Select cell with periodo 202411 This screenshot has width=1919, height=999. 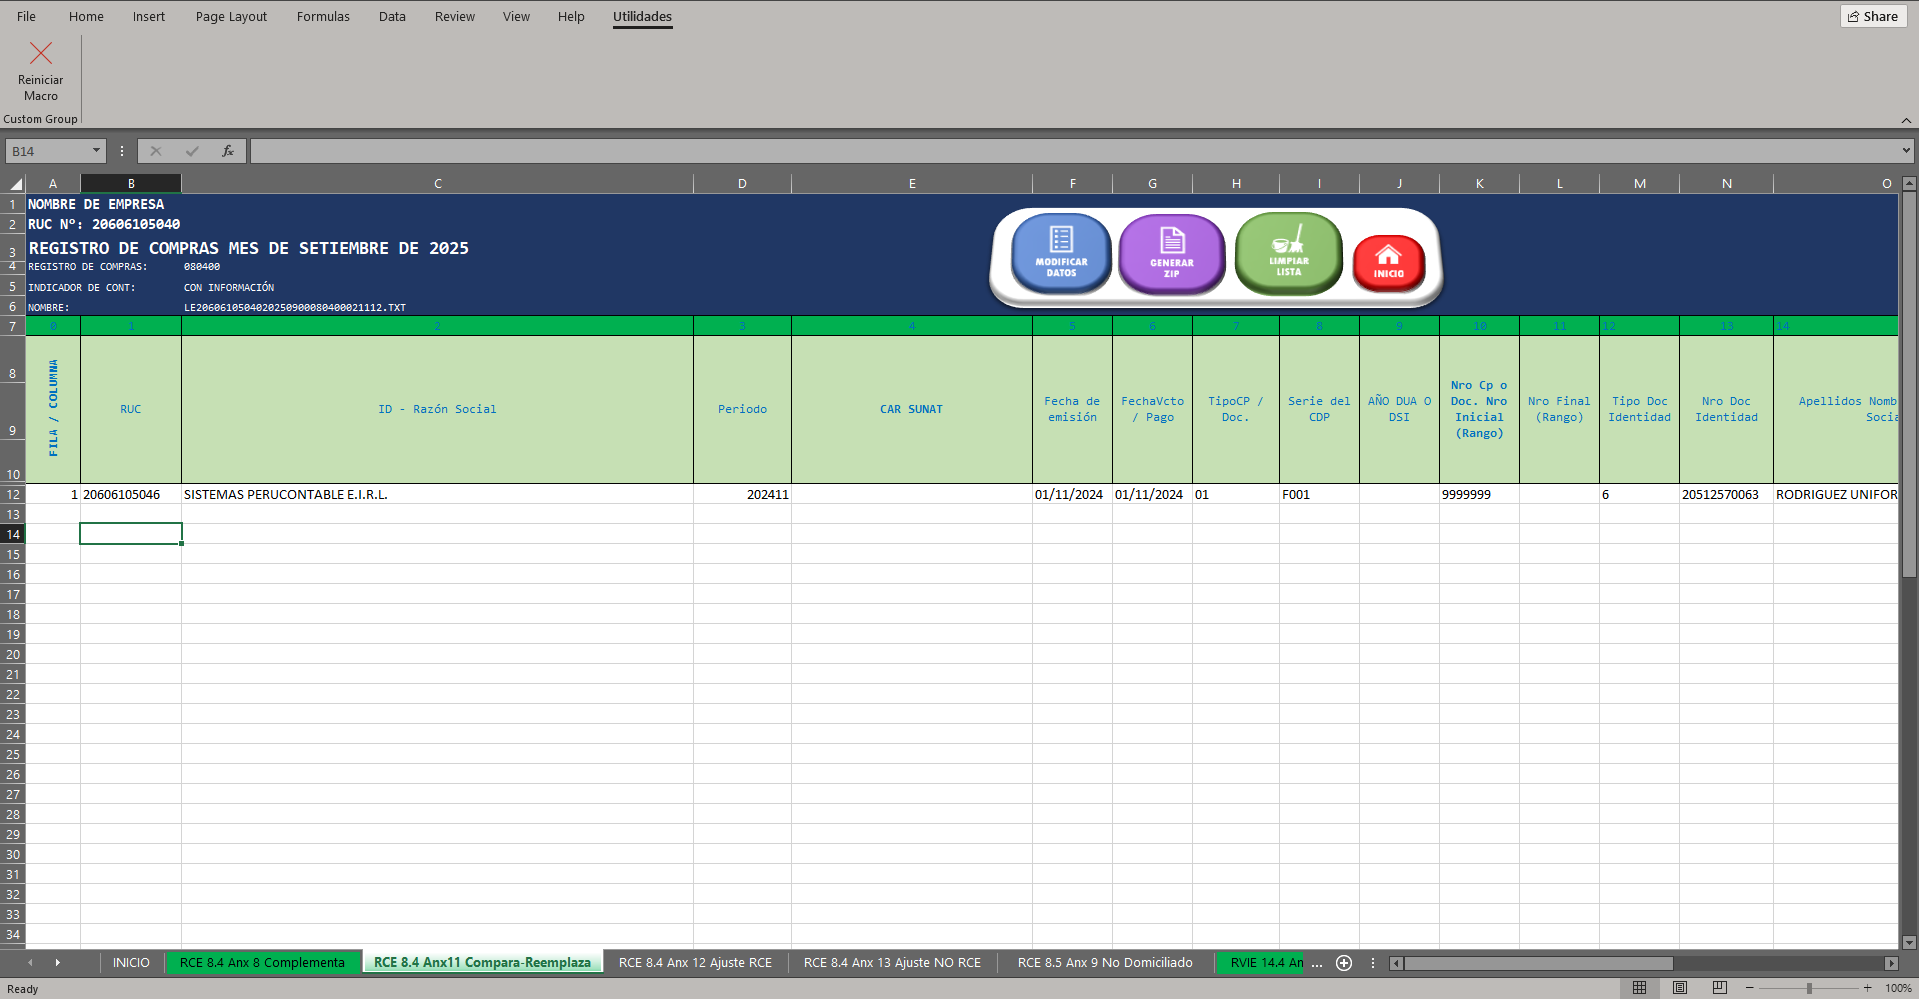point(742,494)
